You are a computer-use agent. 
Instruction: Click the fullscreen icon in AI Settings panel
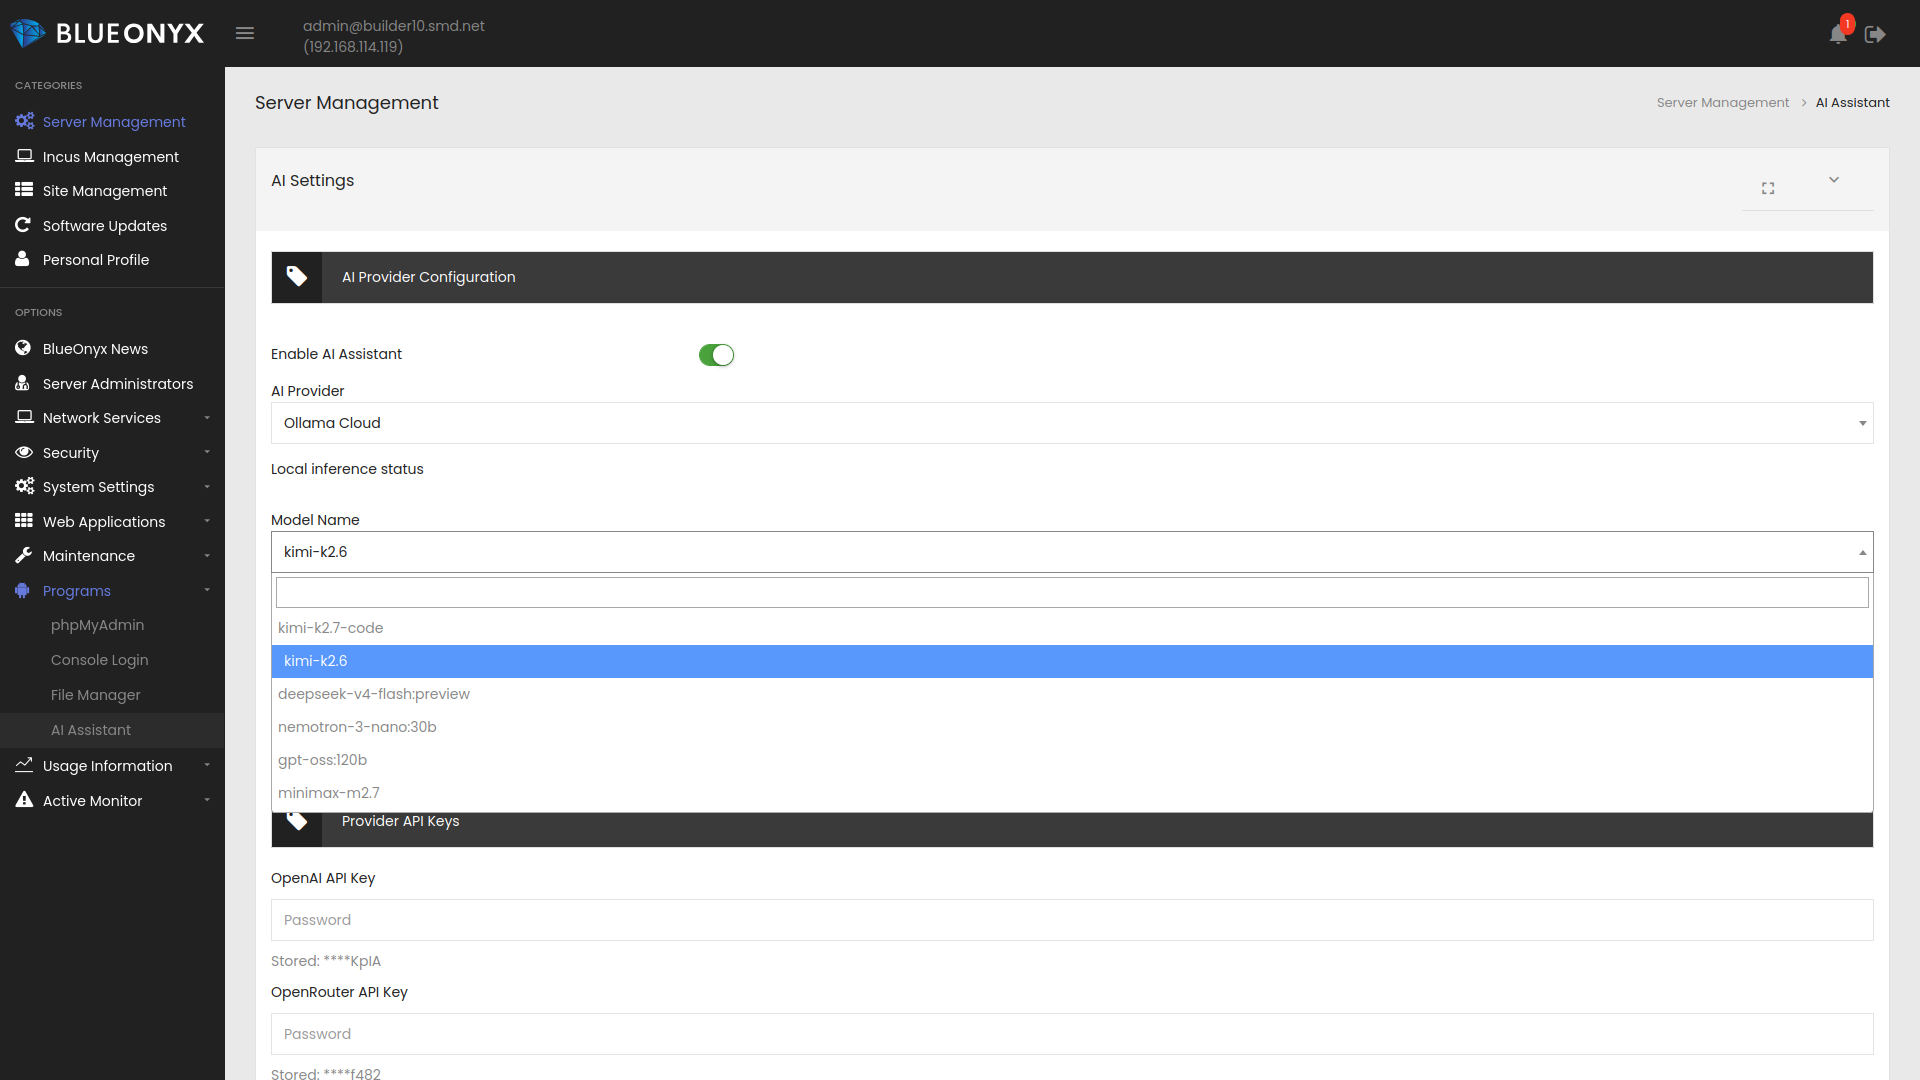(x=1768, y=188)
